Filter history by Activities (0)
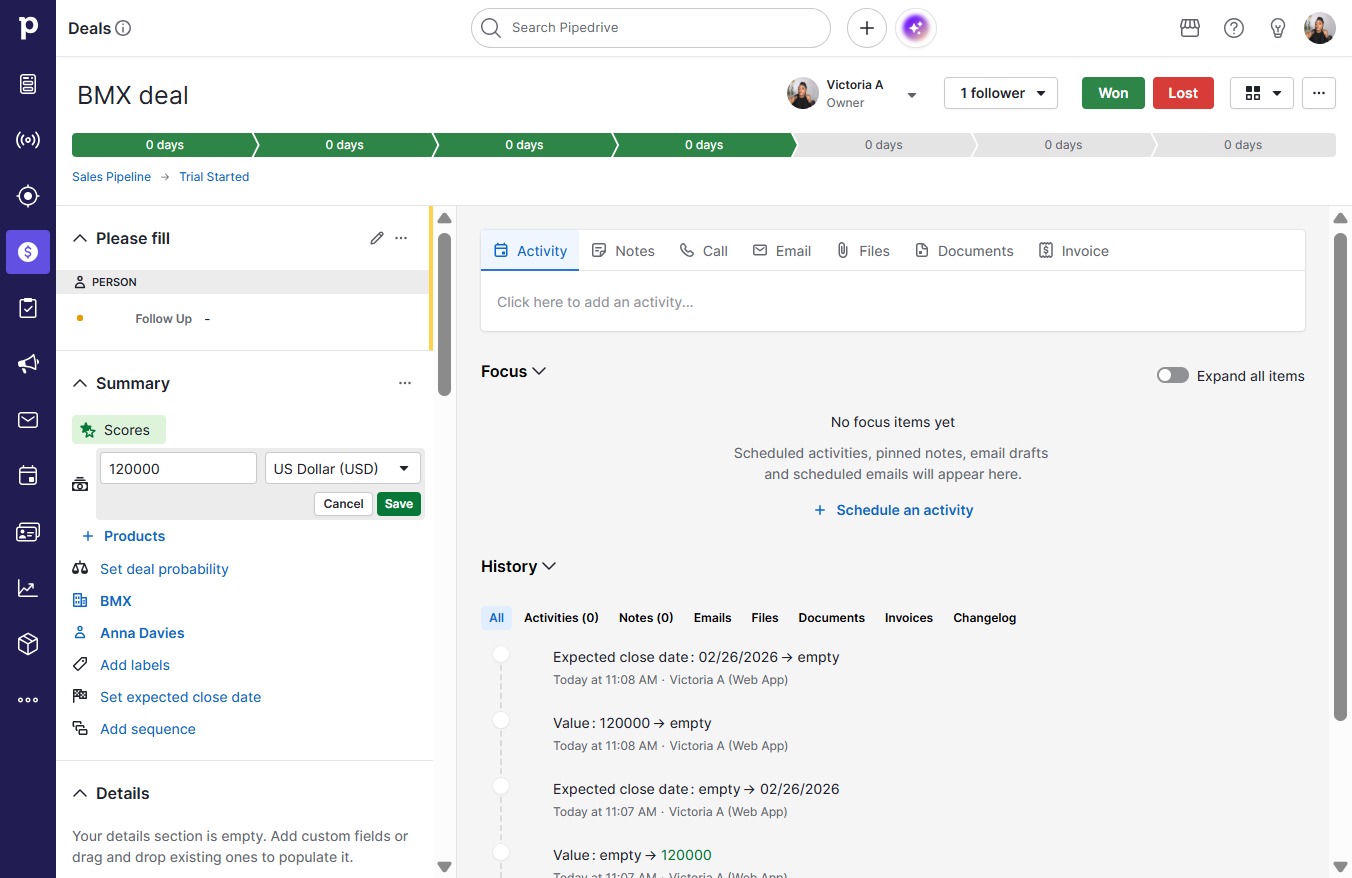Viewport: 1352px width, 878px height. coord(561,618)
